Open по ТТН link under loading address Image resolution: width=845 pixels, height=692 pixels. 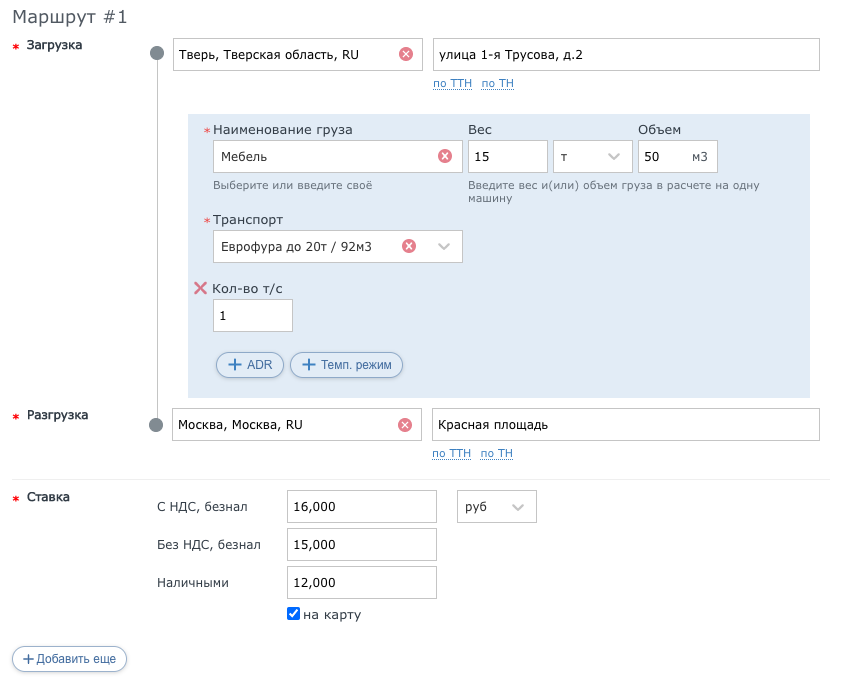(x=451, y=83)
